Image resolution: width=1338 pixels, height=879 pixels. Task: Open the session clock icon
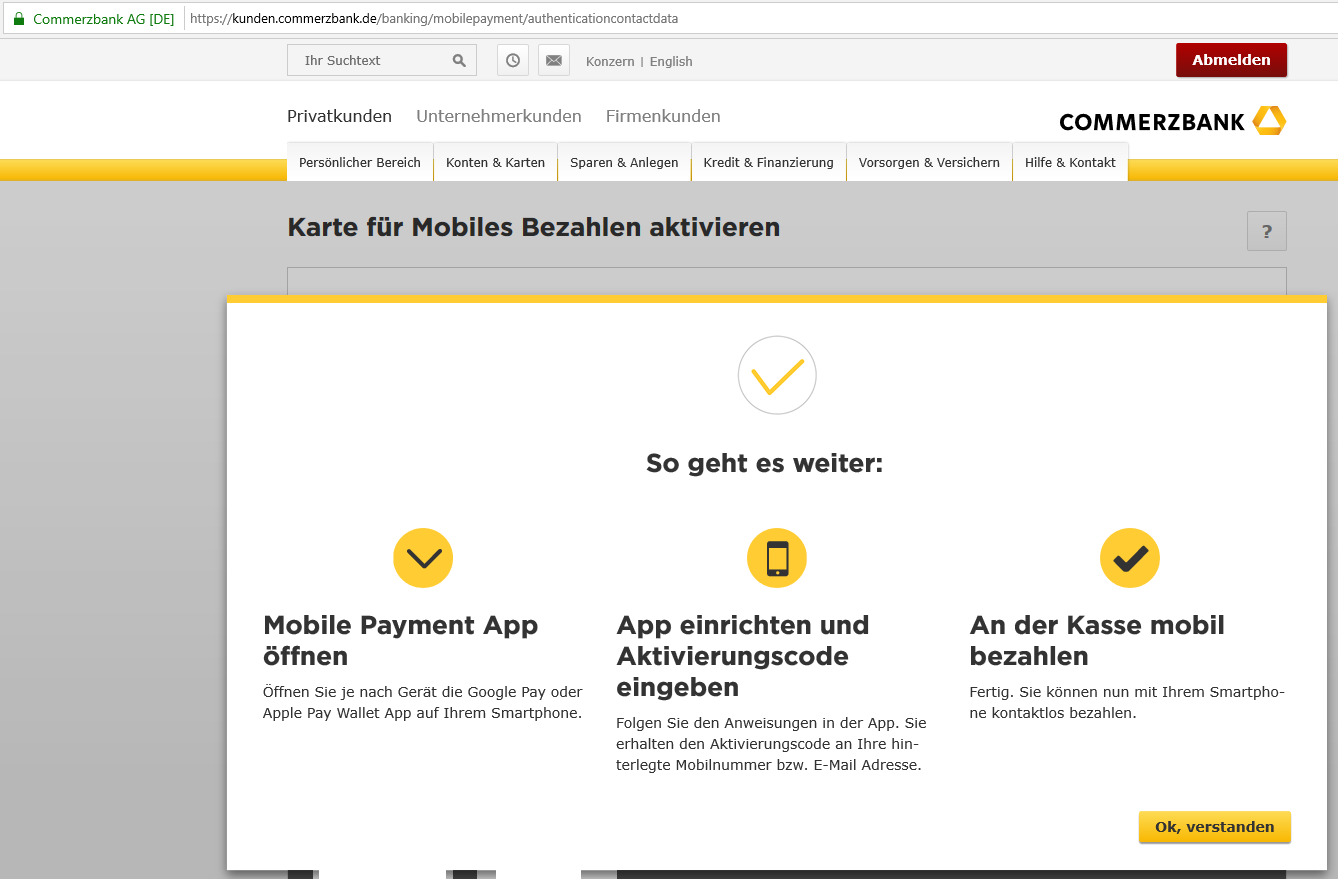pos(513,61)
